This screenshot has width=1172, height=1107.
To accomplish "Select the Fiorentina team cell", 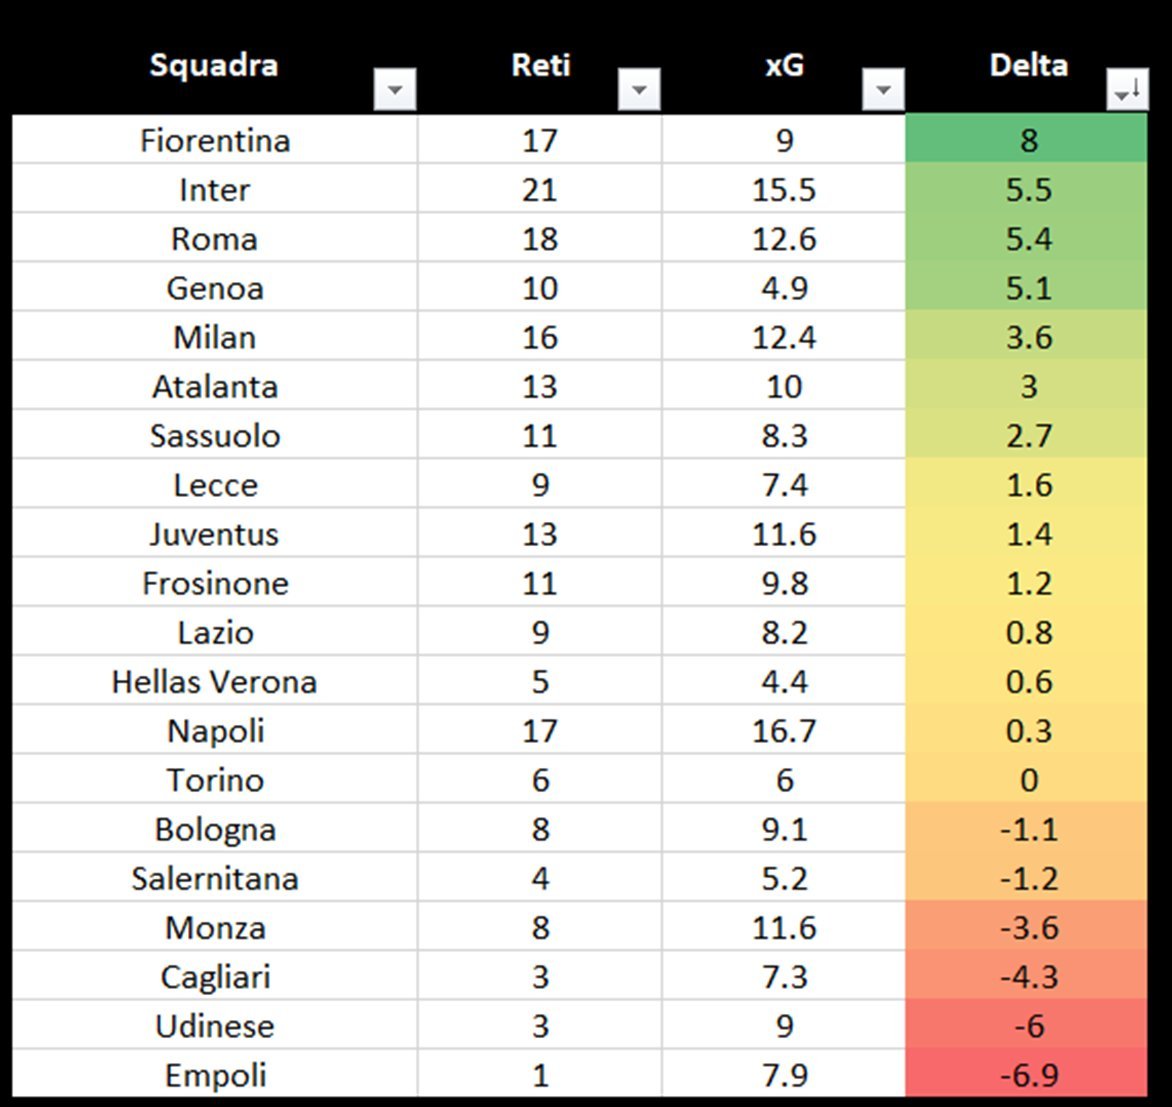I will (x=215, y=140).
